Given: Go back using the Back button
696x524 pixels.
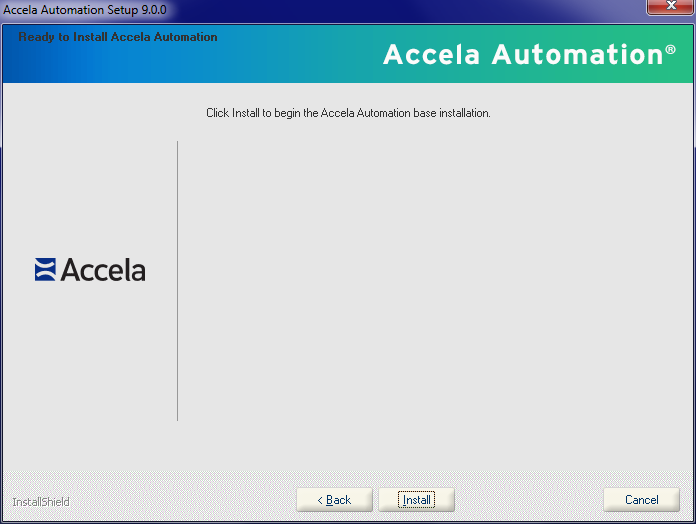Looking at the screenshot, I should tap(334, 500).
